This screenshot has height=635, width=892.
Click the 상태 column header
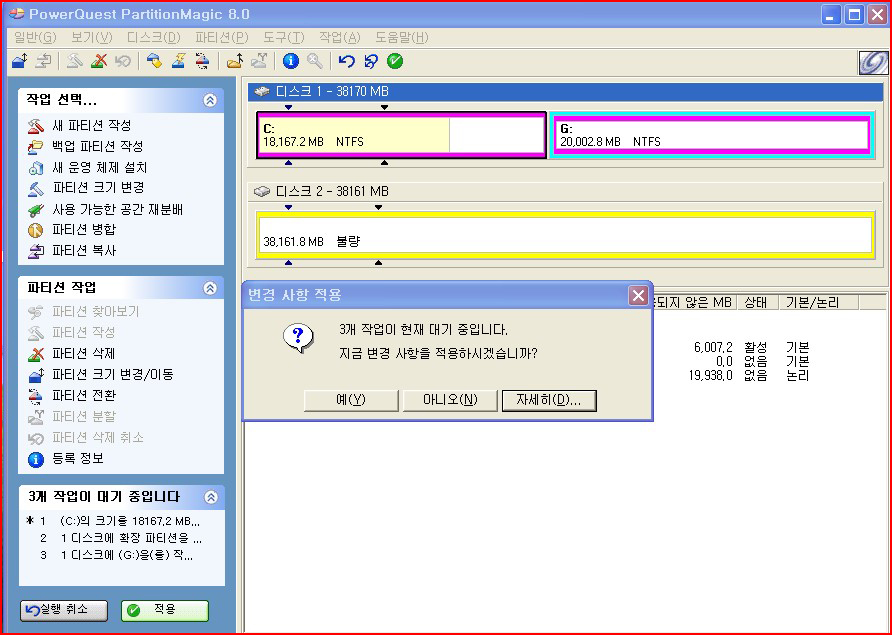tap(756, 303)
